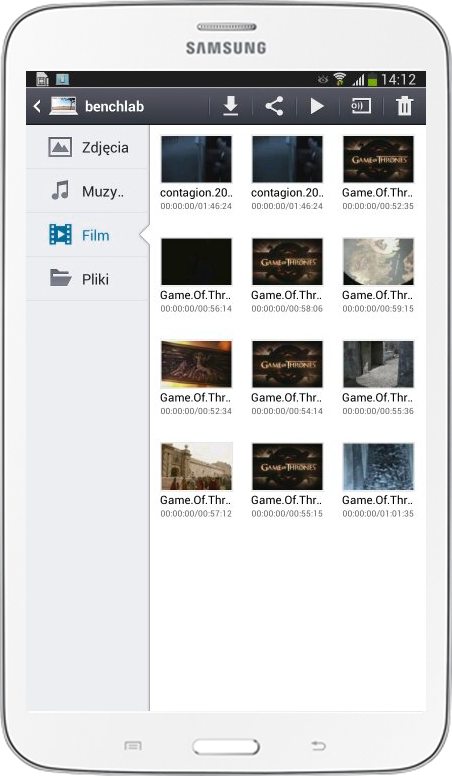Tap the smart stay eye icon
Viewport: 452px width, 776px height.
[x=323, y=79]
